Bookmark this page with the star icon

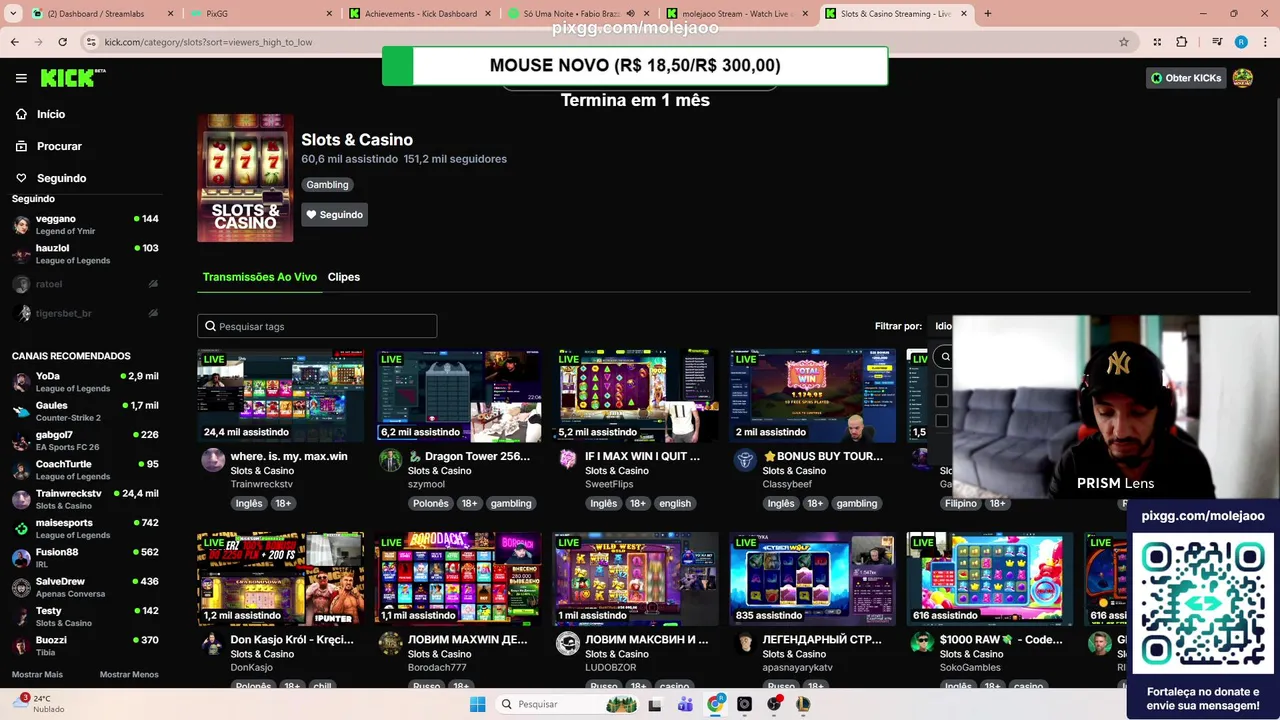coord(1124,42)
